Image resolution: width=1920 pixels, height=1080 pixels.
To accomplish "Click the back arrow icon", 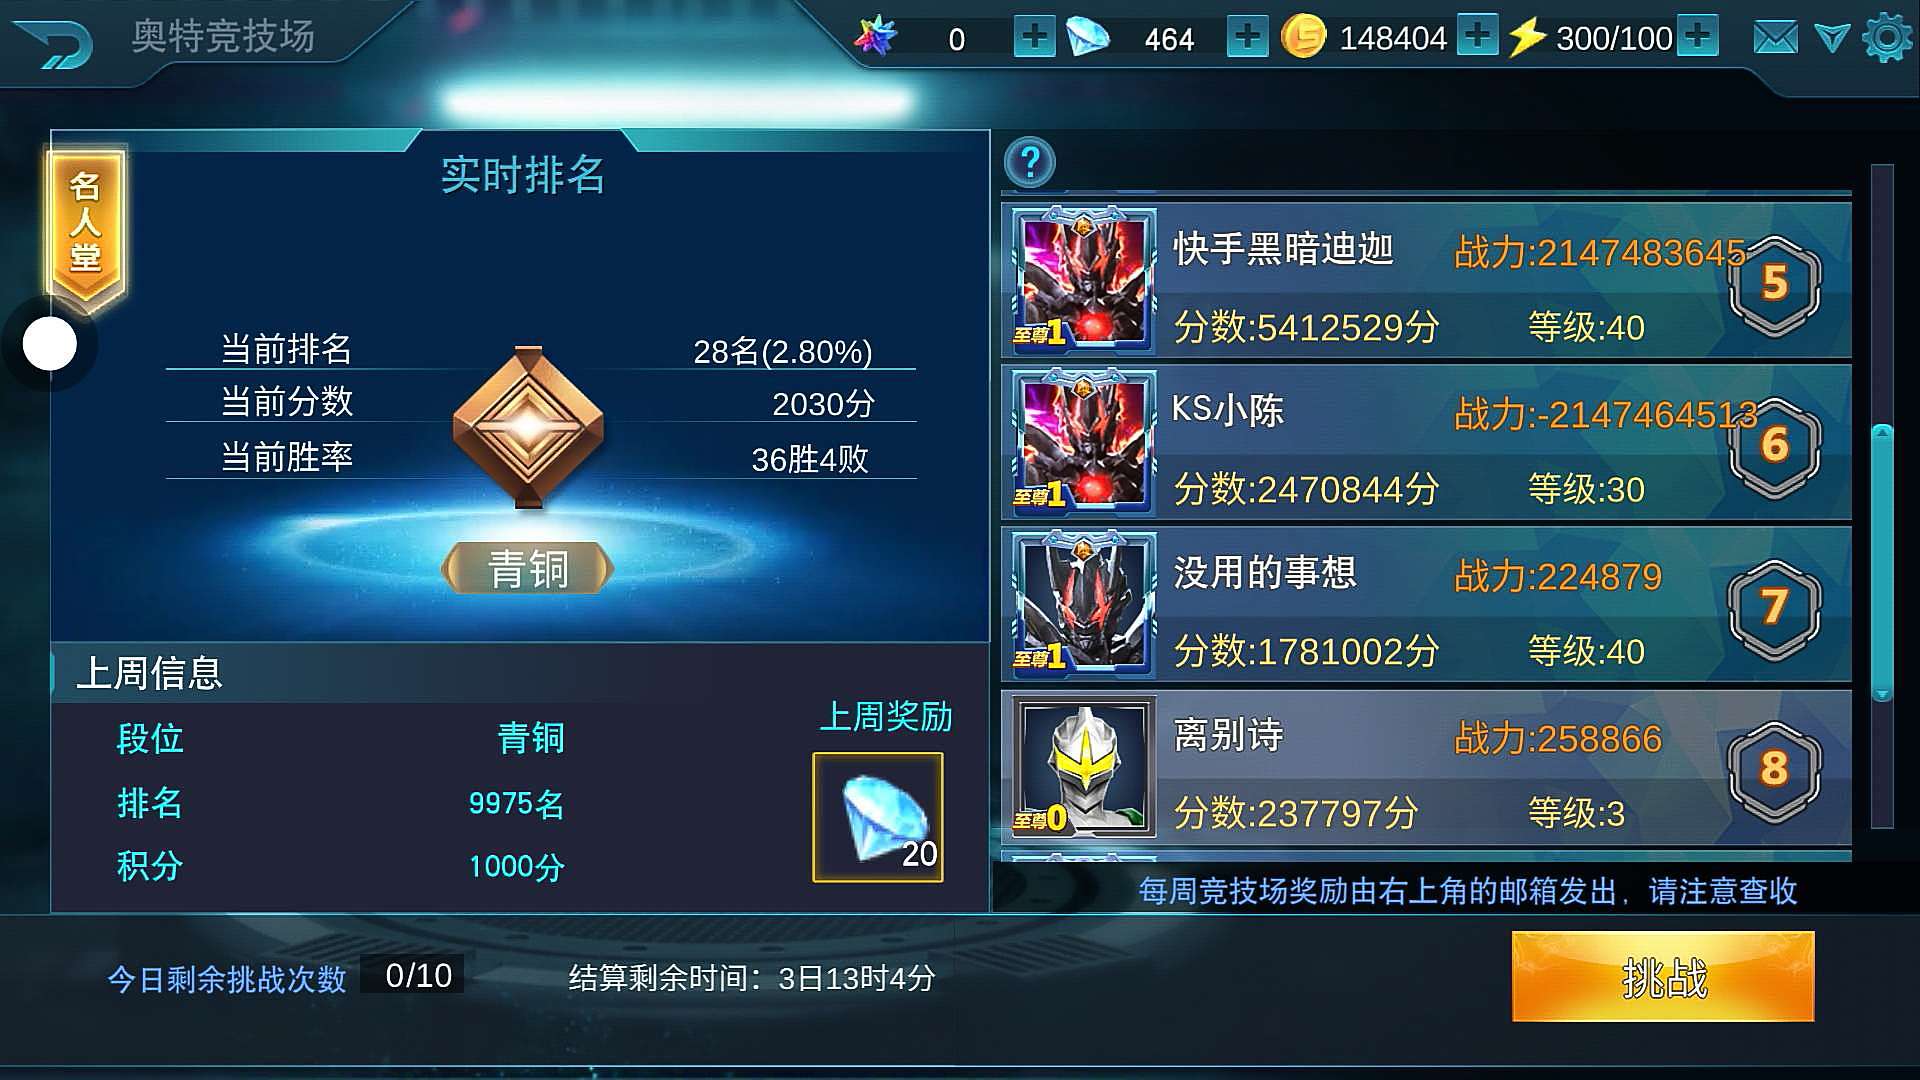I will click(x=55, y=43).
